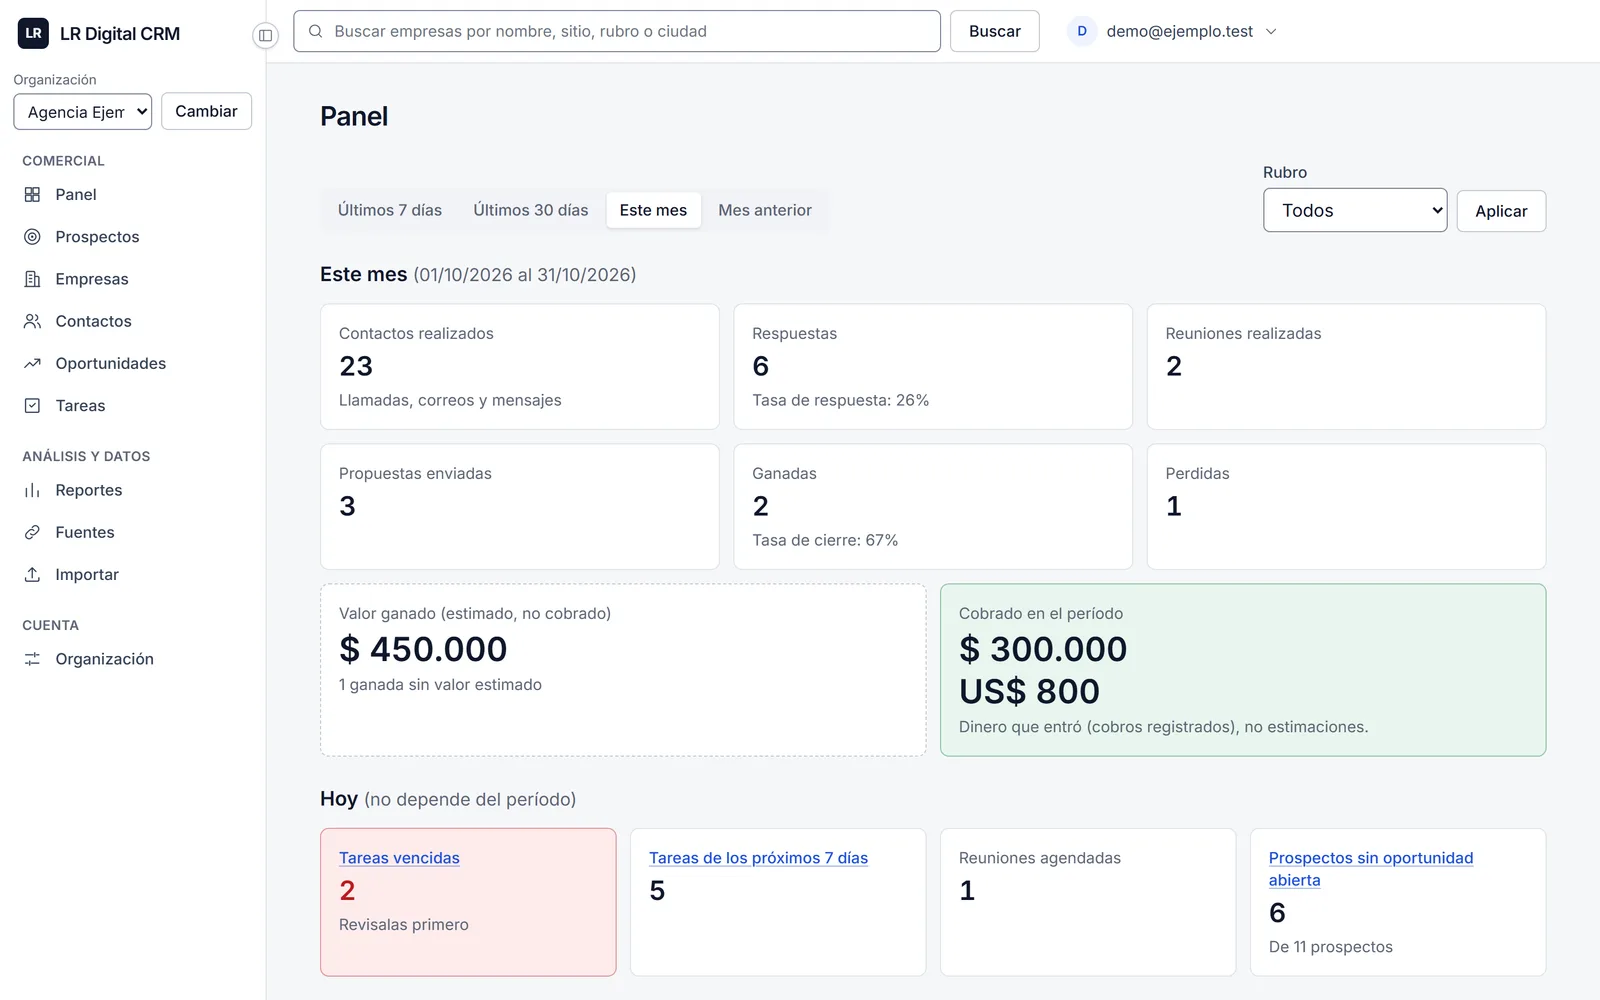
Task: Click the Reuniones agendadas card label
Action: click(1040, 858)
